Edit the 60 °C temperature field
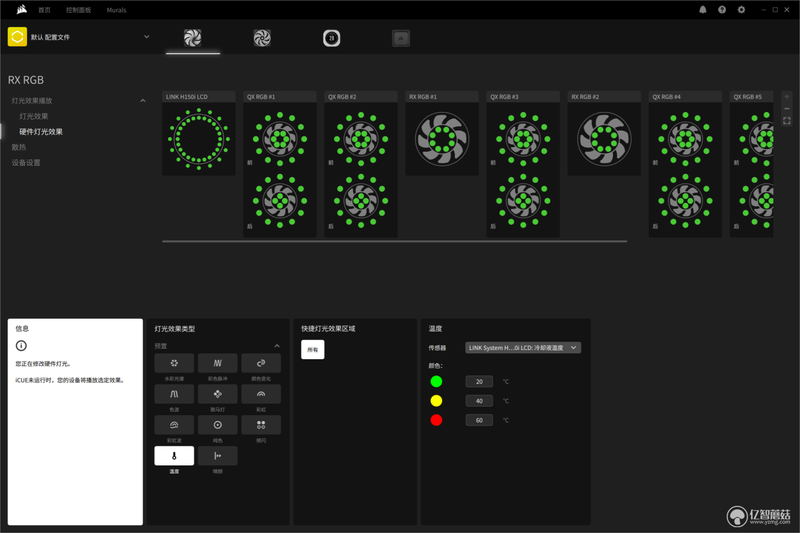This screenshot has height=533, width=800. (x=479, y=420)
